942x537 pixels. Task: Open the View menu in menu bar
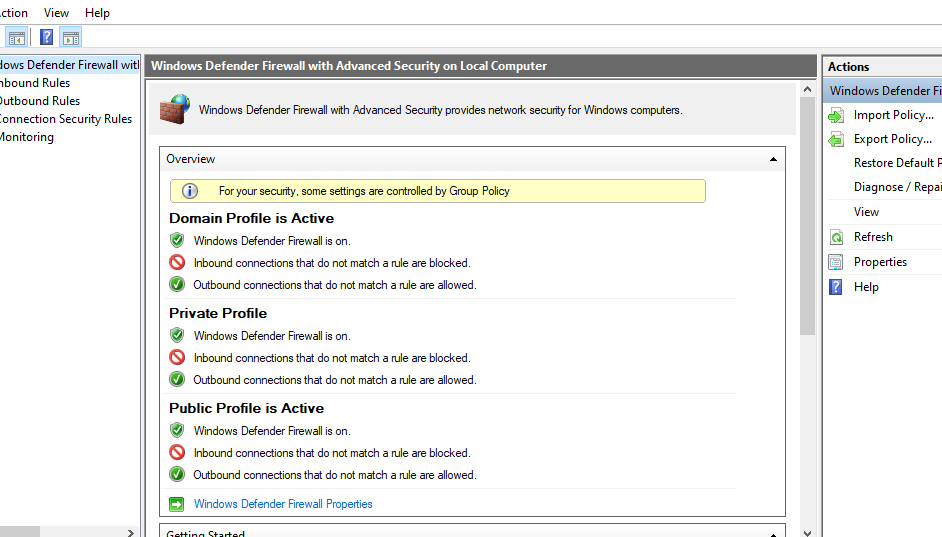coord(57,13)
